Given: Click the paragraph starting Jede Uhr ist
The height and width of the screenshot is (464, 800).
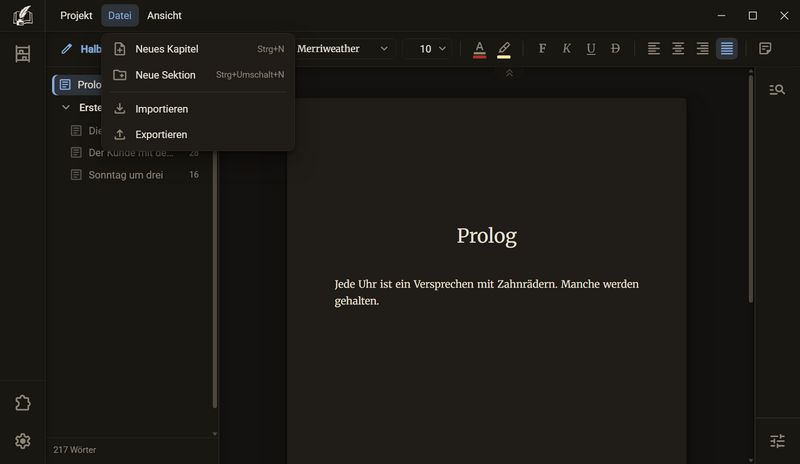Looking at the screenshot, I should pyautogui.click(x=486, y=292).
